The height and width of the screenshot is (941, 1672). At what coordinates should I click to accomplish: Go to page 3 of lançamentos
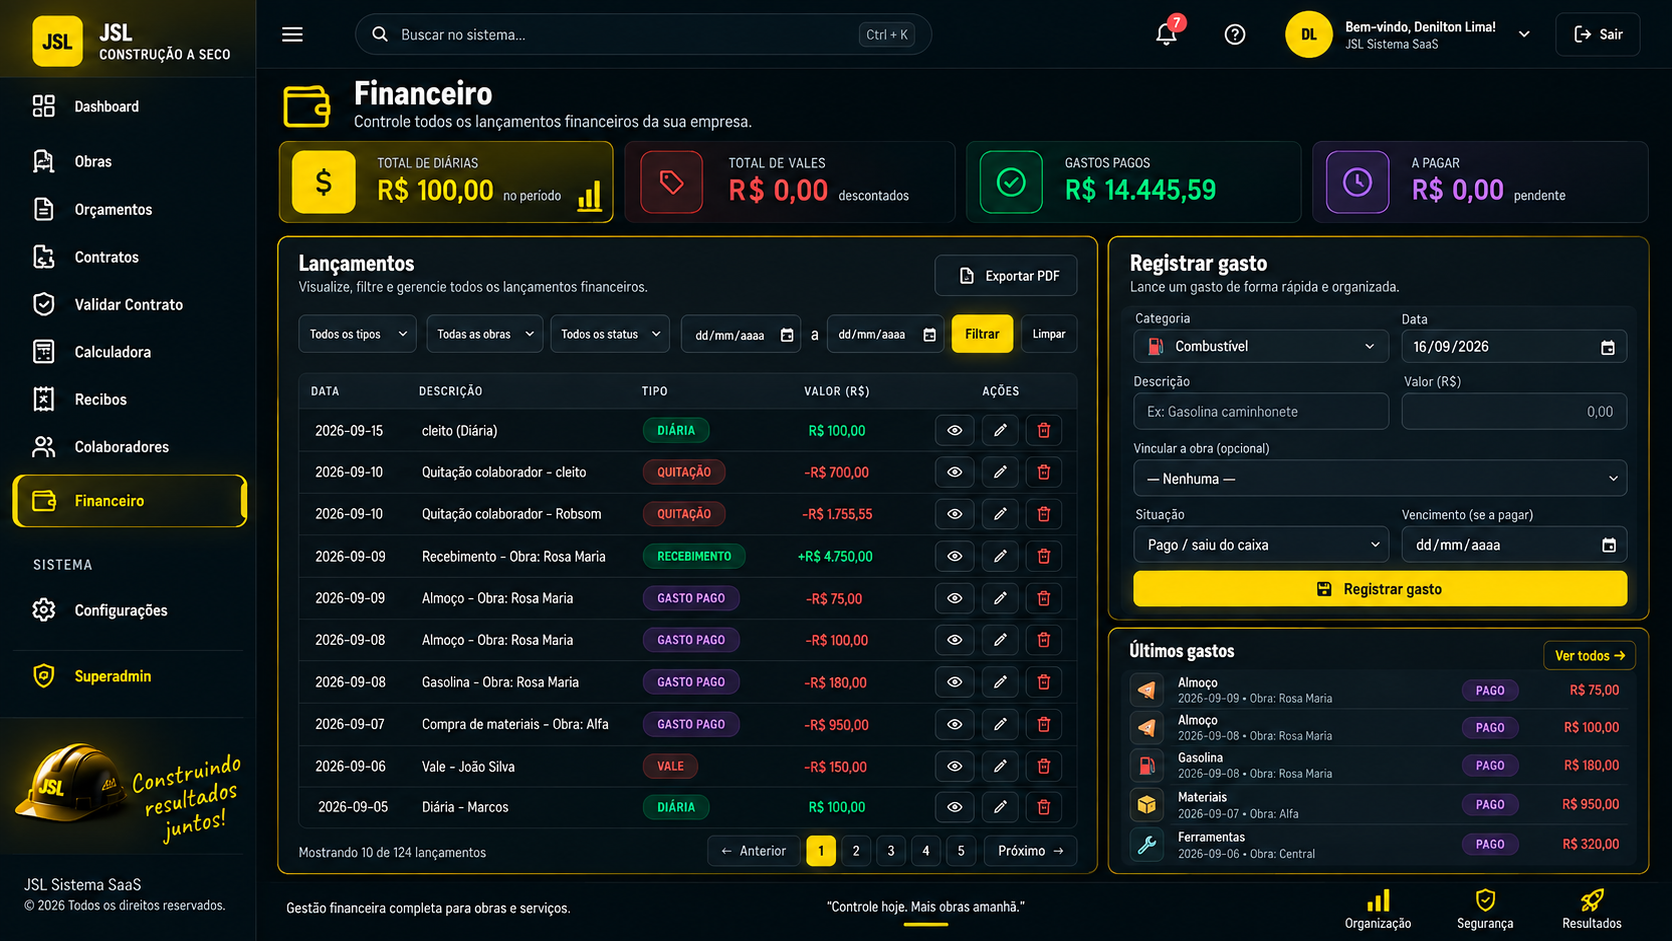(x=891, y=851)
